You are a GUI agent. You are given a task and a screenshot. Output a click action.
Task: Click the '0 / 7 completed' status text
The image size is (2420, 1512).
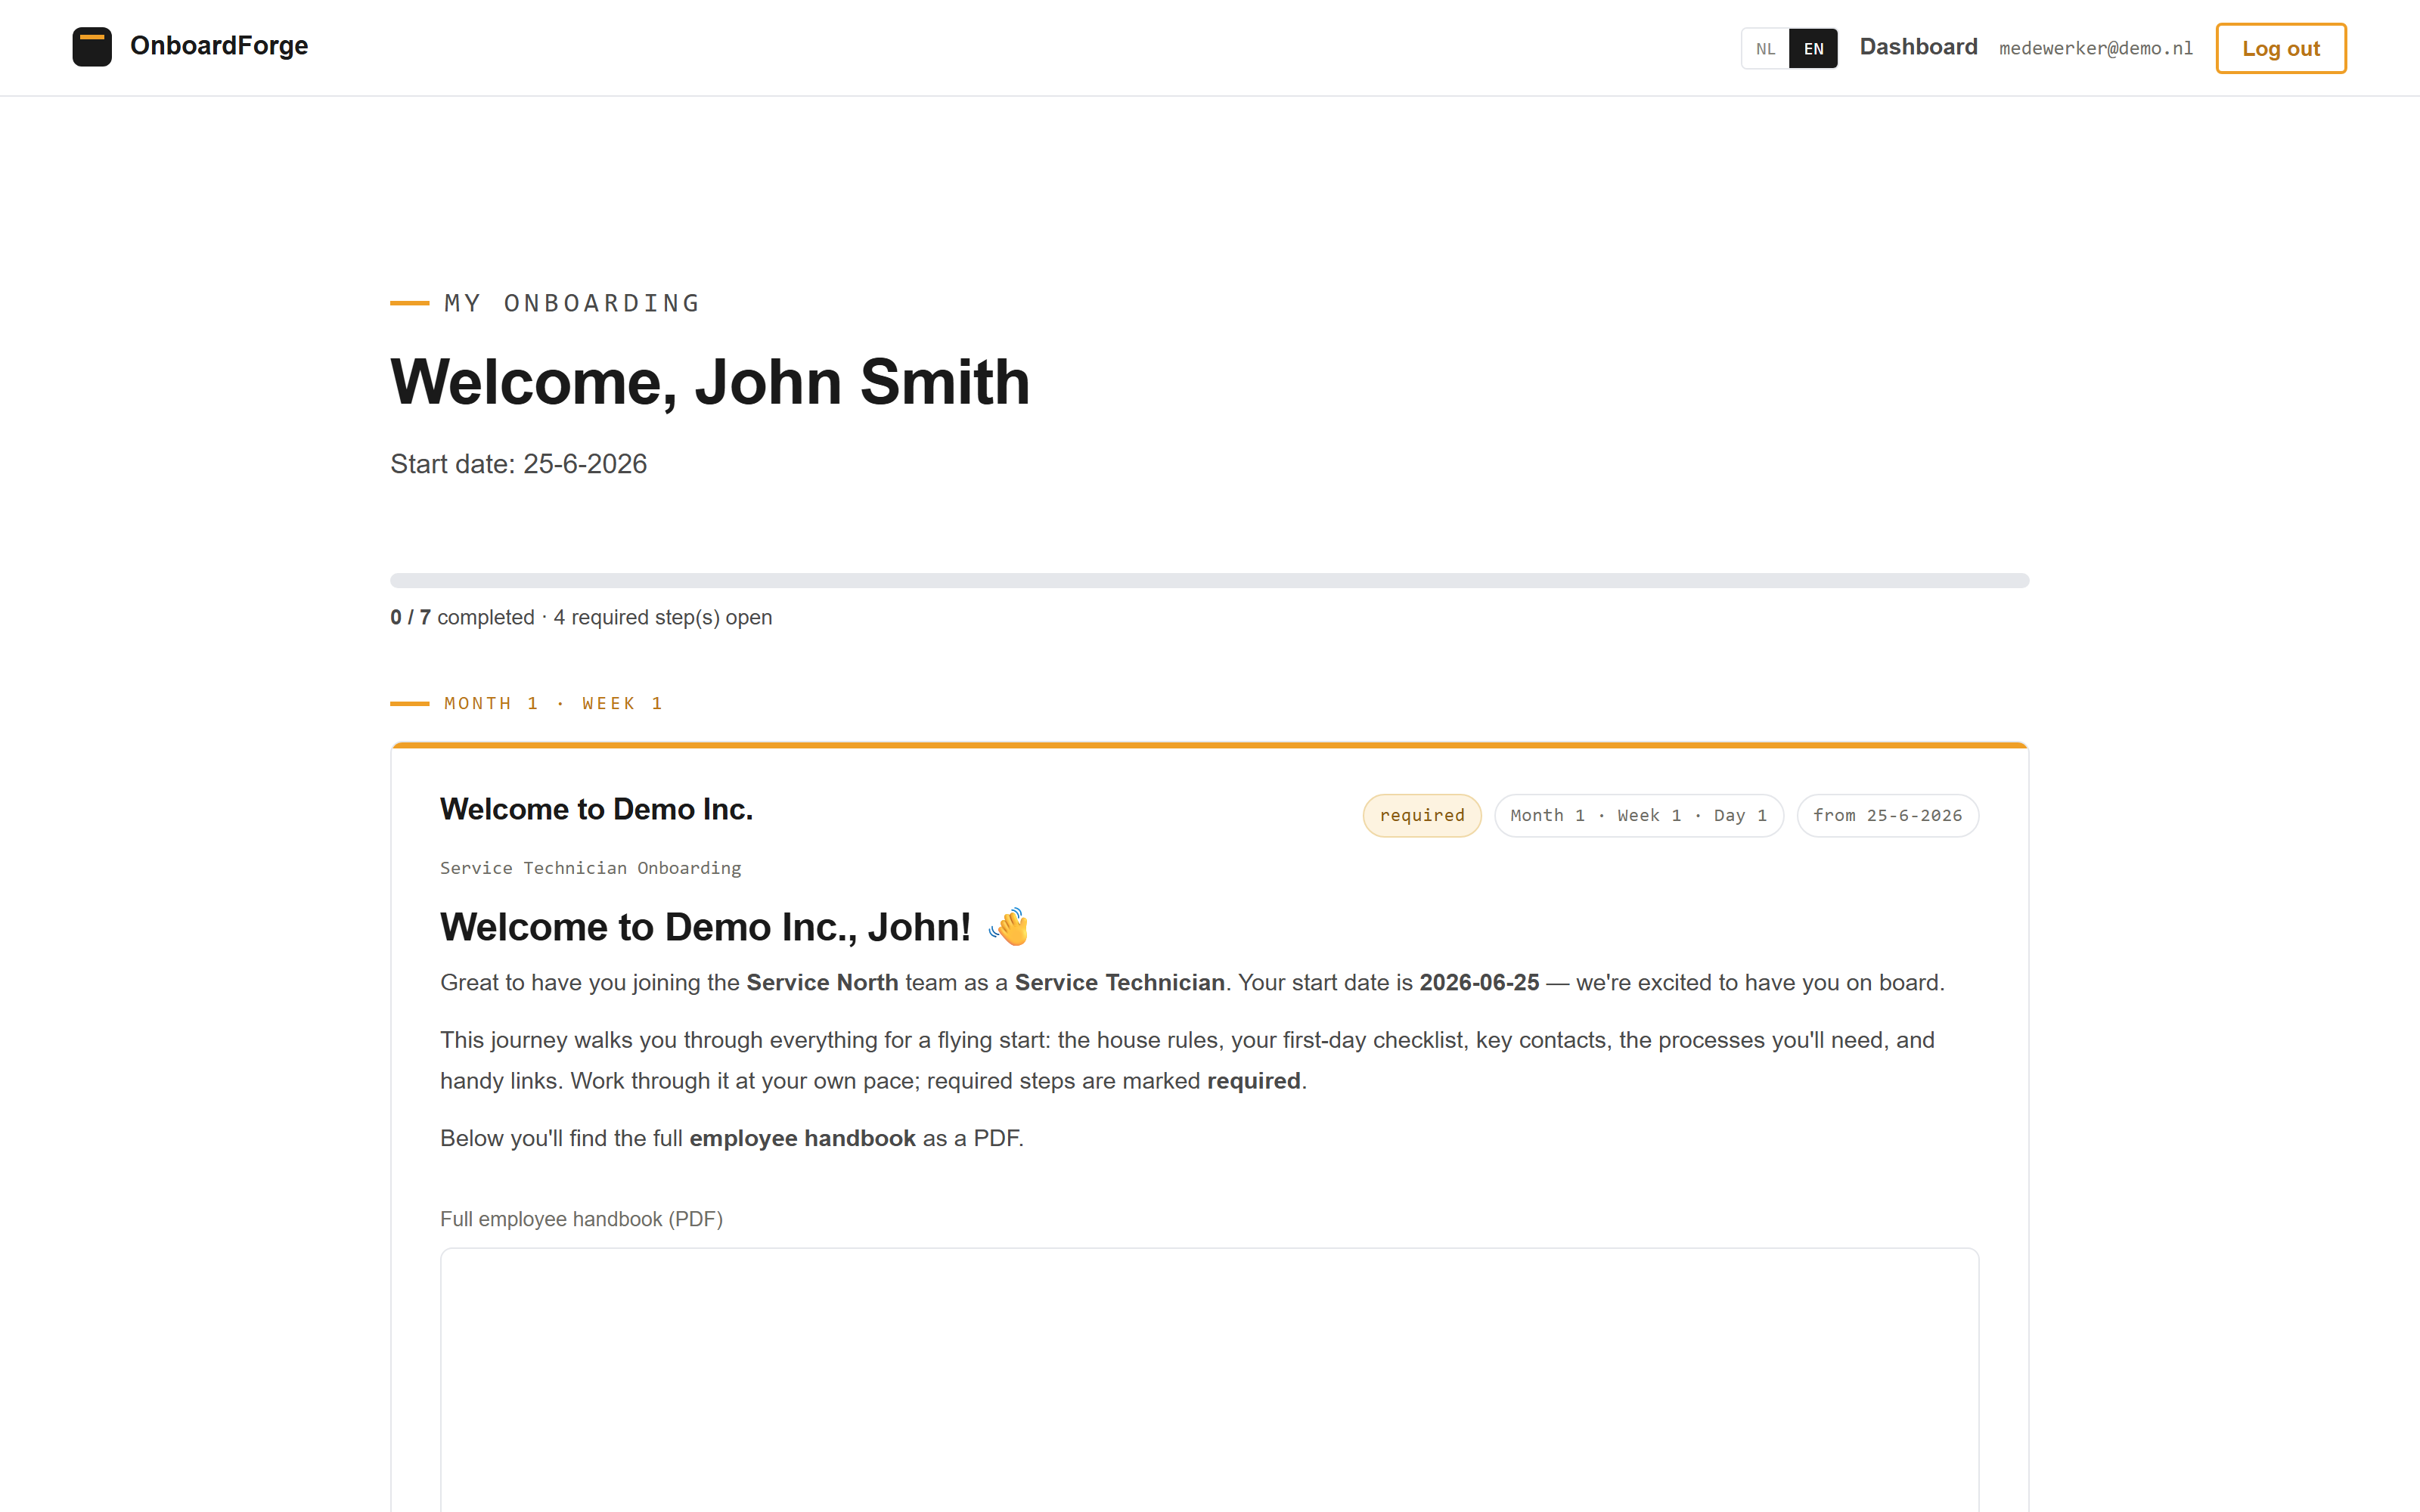(462, 617)
